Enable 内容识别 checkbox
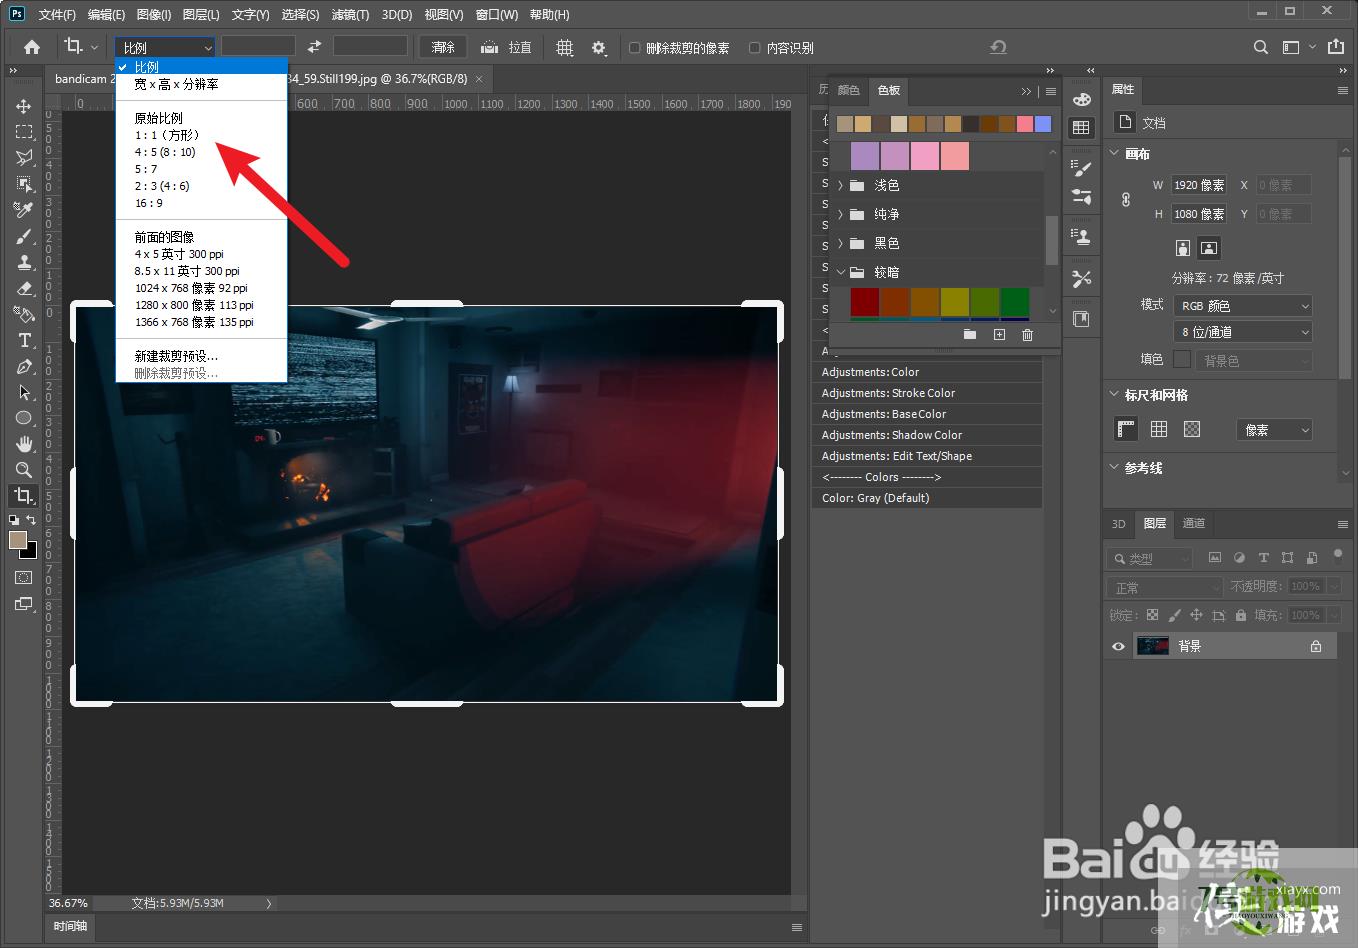1358x948 pixels. (755, 47)
